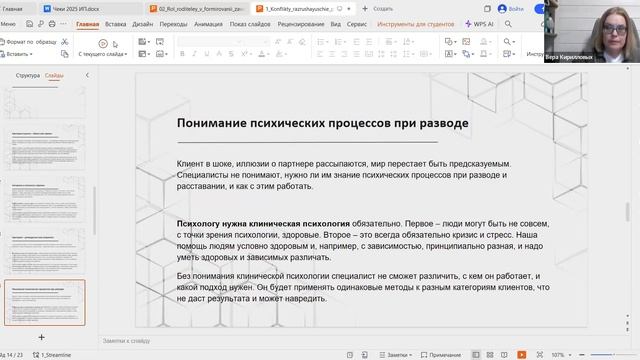Screen dimensions: 640x360
Task: Click the more options ellipsis in quick toolbar
Action: pos(63,24)
